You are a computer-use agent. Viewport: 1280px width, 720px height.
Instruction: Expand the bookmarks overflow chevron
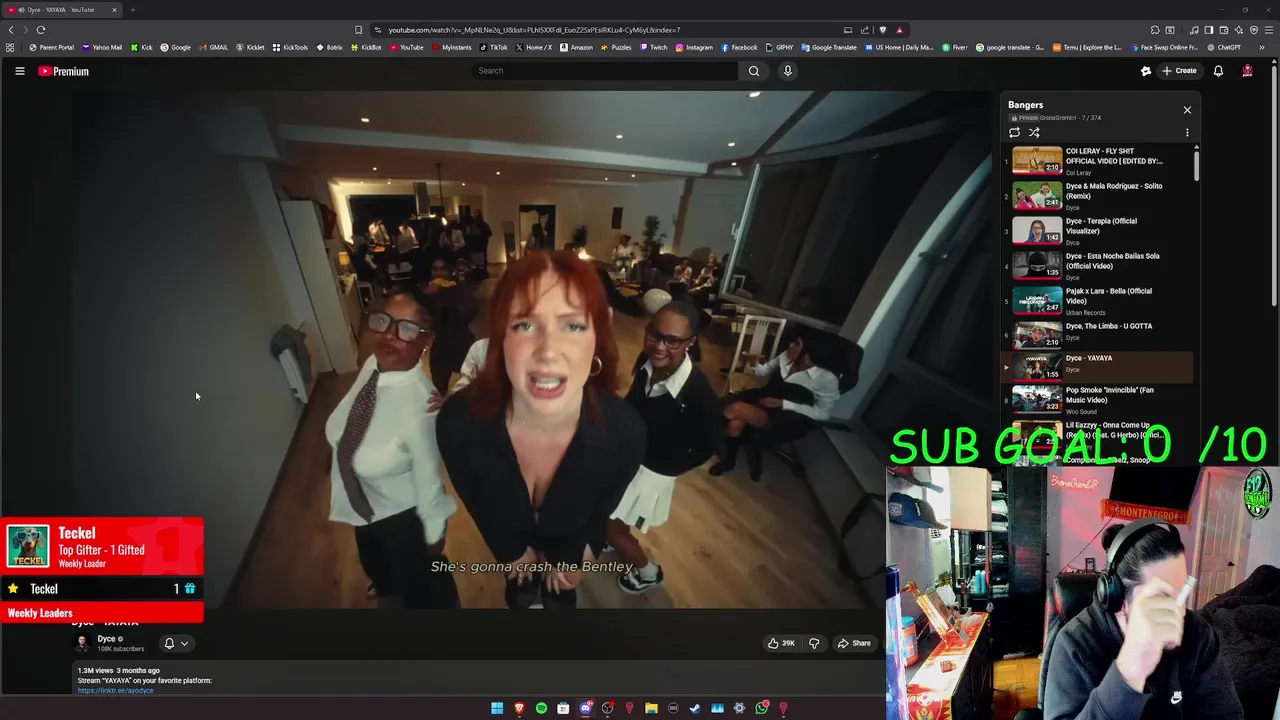point(1261,47)
